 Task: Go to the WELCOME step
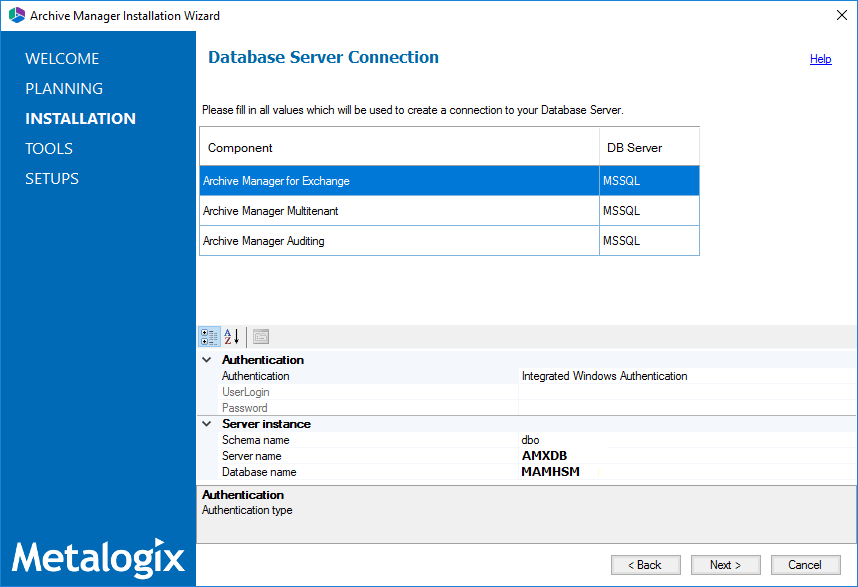pyautogui.click(x=62, y=59)
